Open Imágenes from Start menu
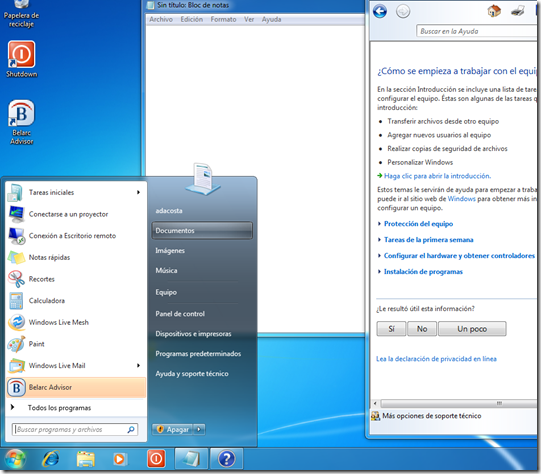This screenshot has width=541, height=474. click(170, 250)
